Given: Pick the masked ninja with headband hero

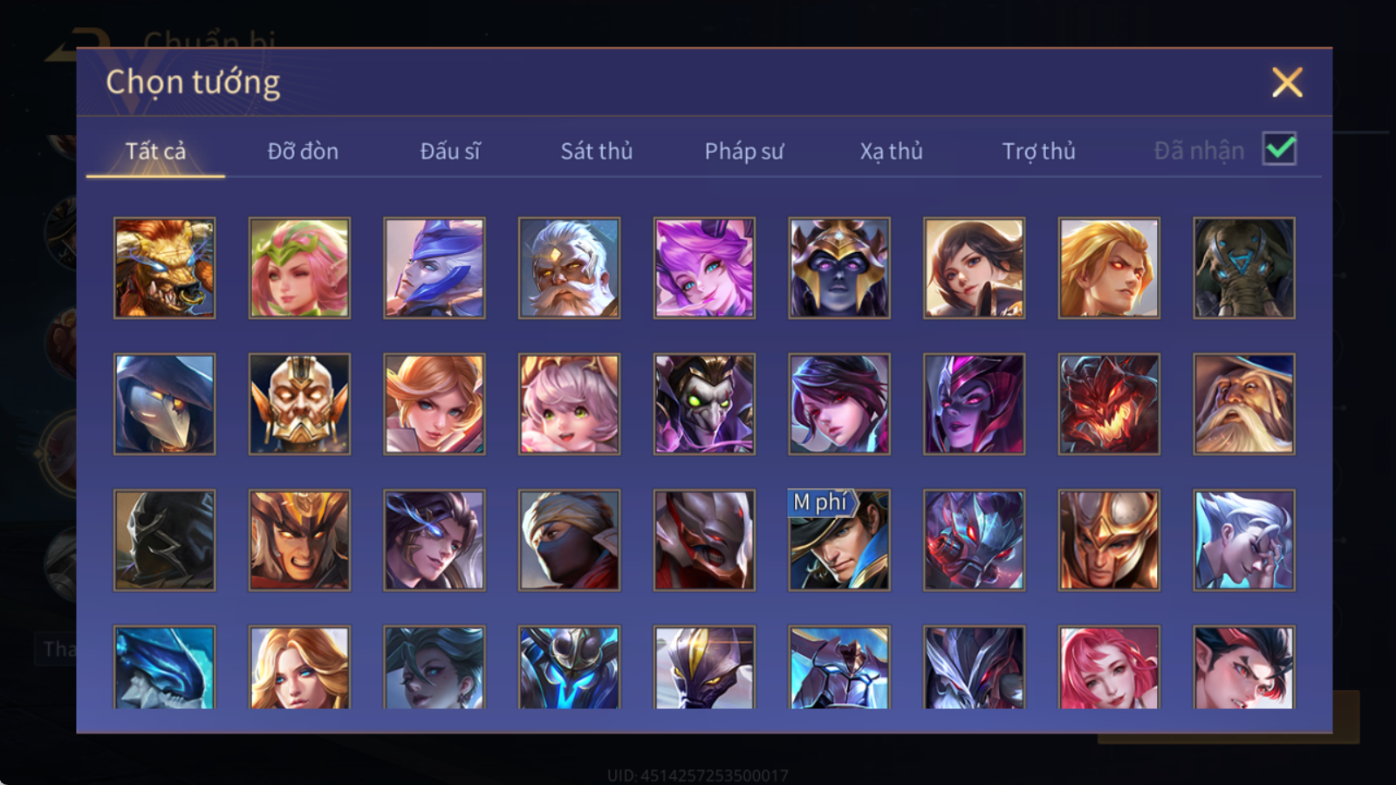Looking at the screenshot, I should (569, 540).
